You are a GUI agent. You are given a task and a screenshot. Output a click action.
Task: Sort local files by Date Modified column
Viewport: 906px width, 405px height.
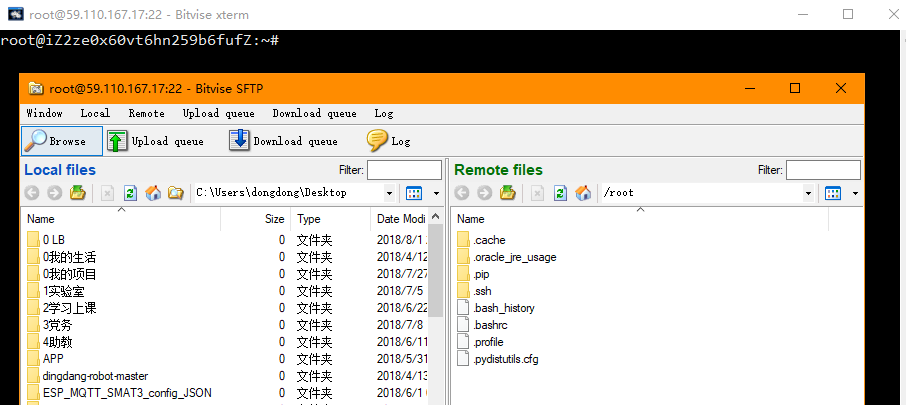coord(400,219)
